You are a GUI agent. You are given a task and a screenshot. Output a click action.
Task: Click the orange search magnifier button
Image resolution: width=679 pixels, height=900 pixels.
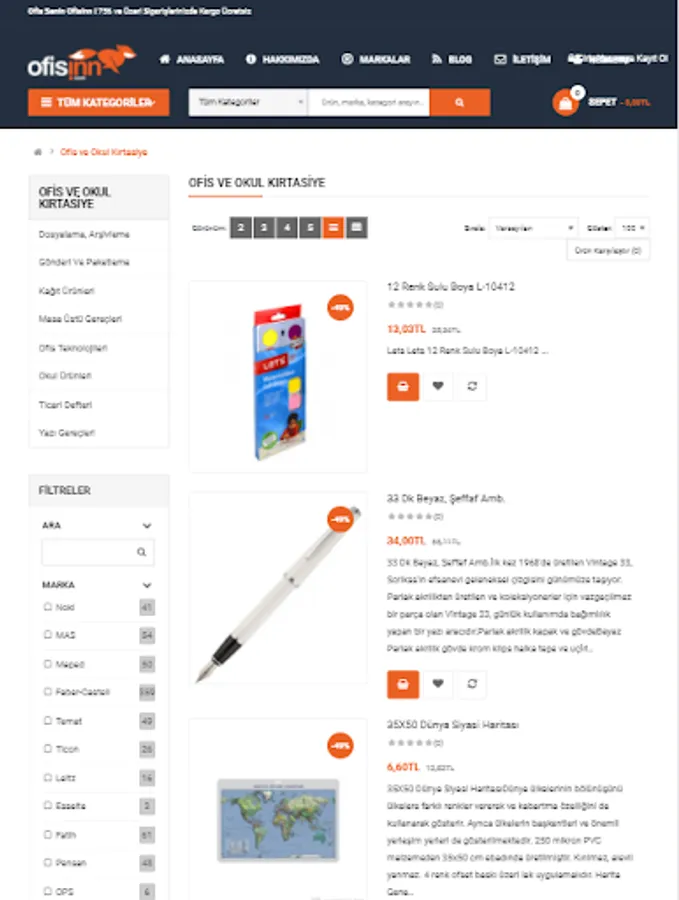tap(460, 102)
